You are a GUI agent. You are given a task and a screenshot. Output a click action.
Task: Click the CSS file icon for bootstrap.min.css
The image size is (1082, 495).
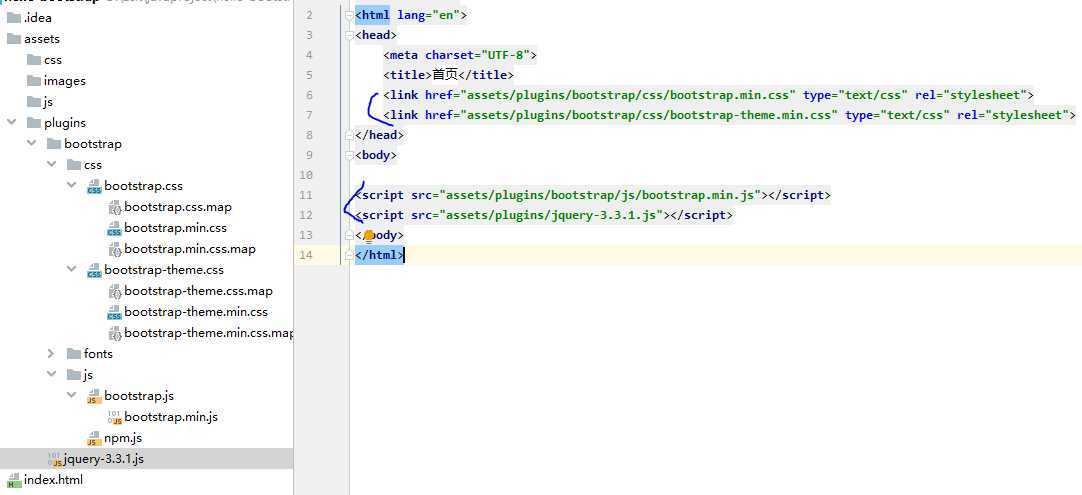point(115,229)
